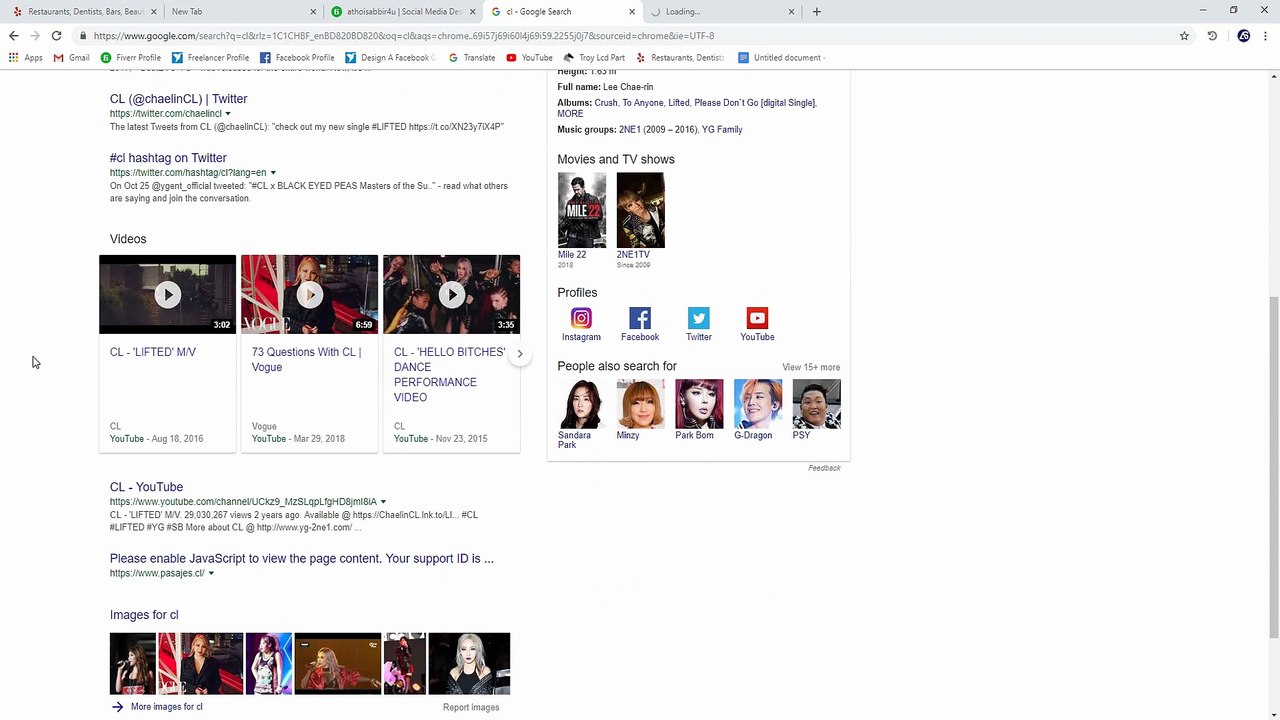Click 'Report images' link
Image resolution: width=1280 pixels, height=720 pixels.
click(471, 707)
